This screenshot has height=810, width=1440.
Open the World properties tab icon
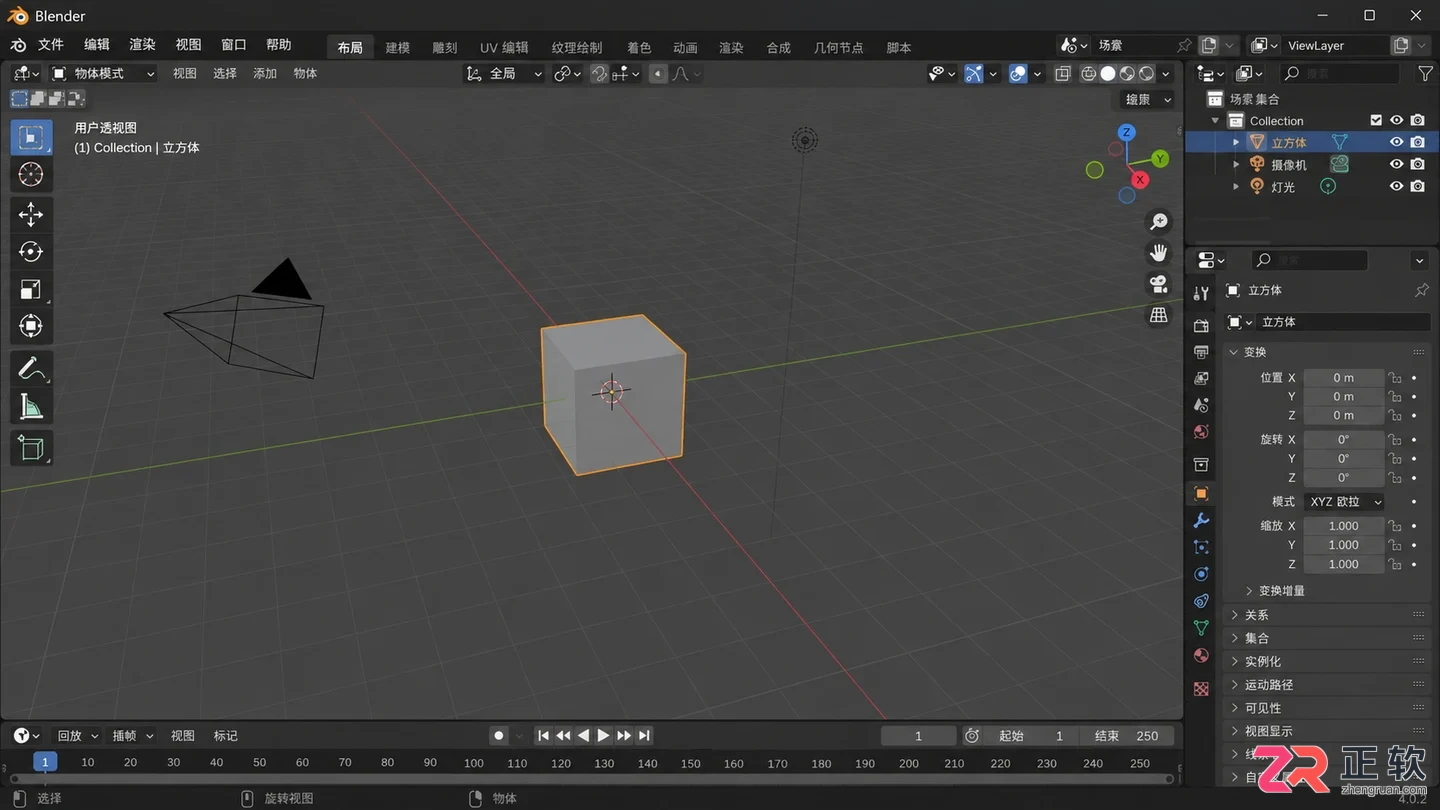tap(1201, 432)
